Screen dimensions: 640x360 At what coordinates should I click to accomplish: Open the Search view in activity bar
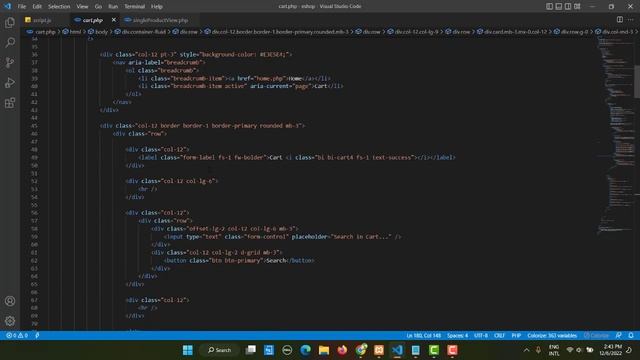coord(10,42)
